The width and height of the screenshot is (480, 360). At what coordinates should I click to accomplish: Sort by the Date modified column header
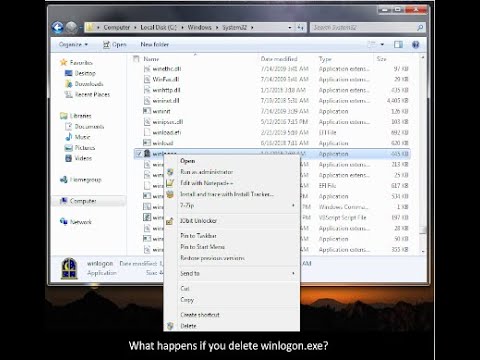[x=279, y=59]
